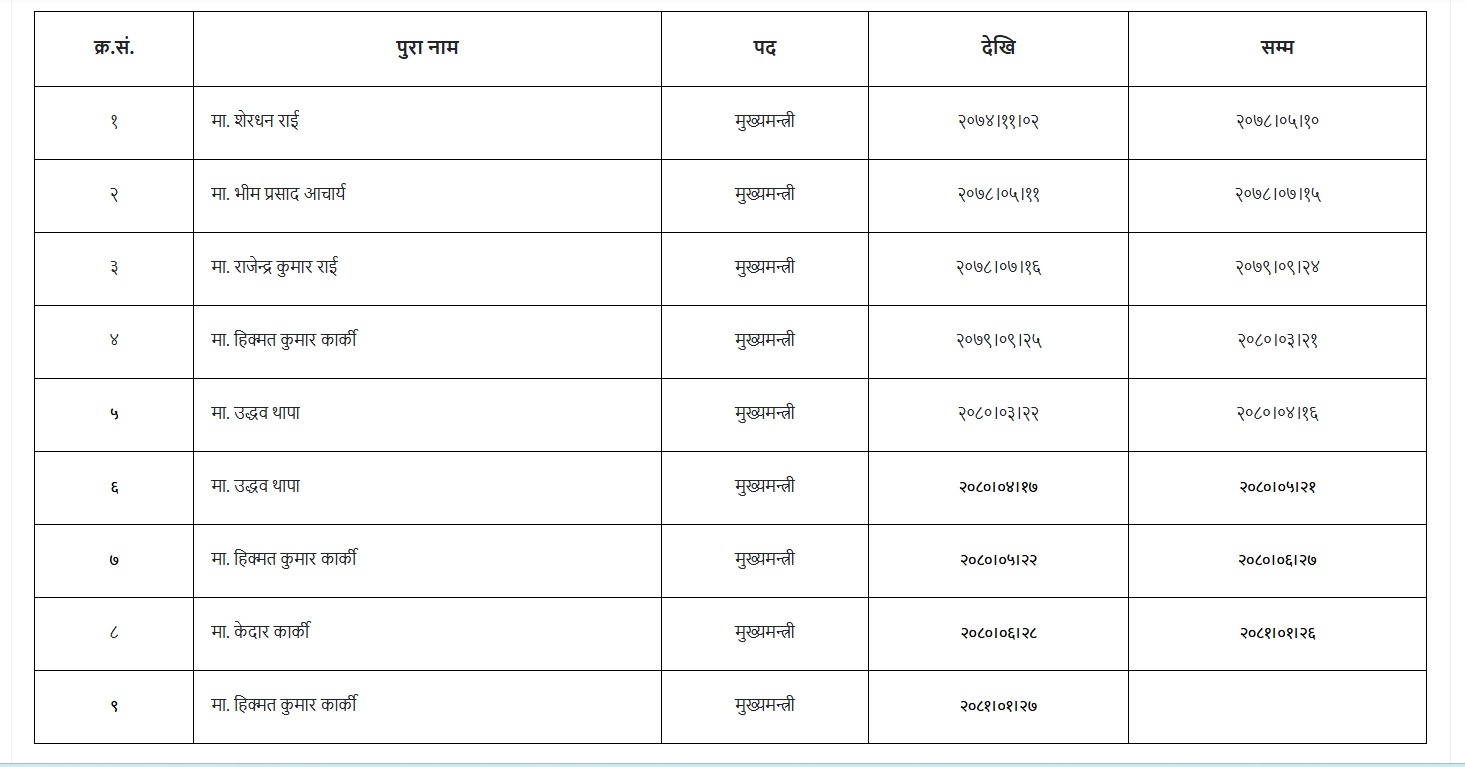Screen dimensions: 1465x767
Task: Click the empty सम्म cell in the last row
Action: (1277, 706)
